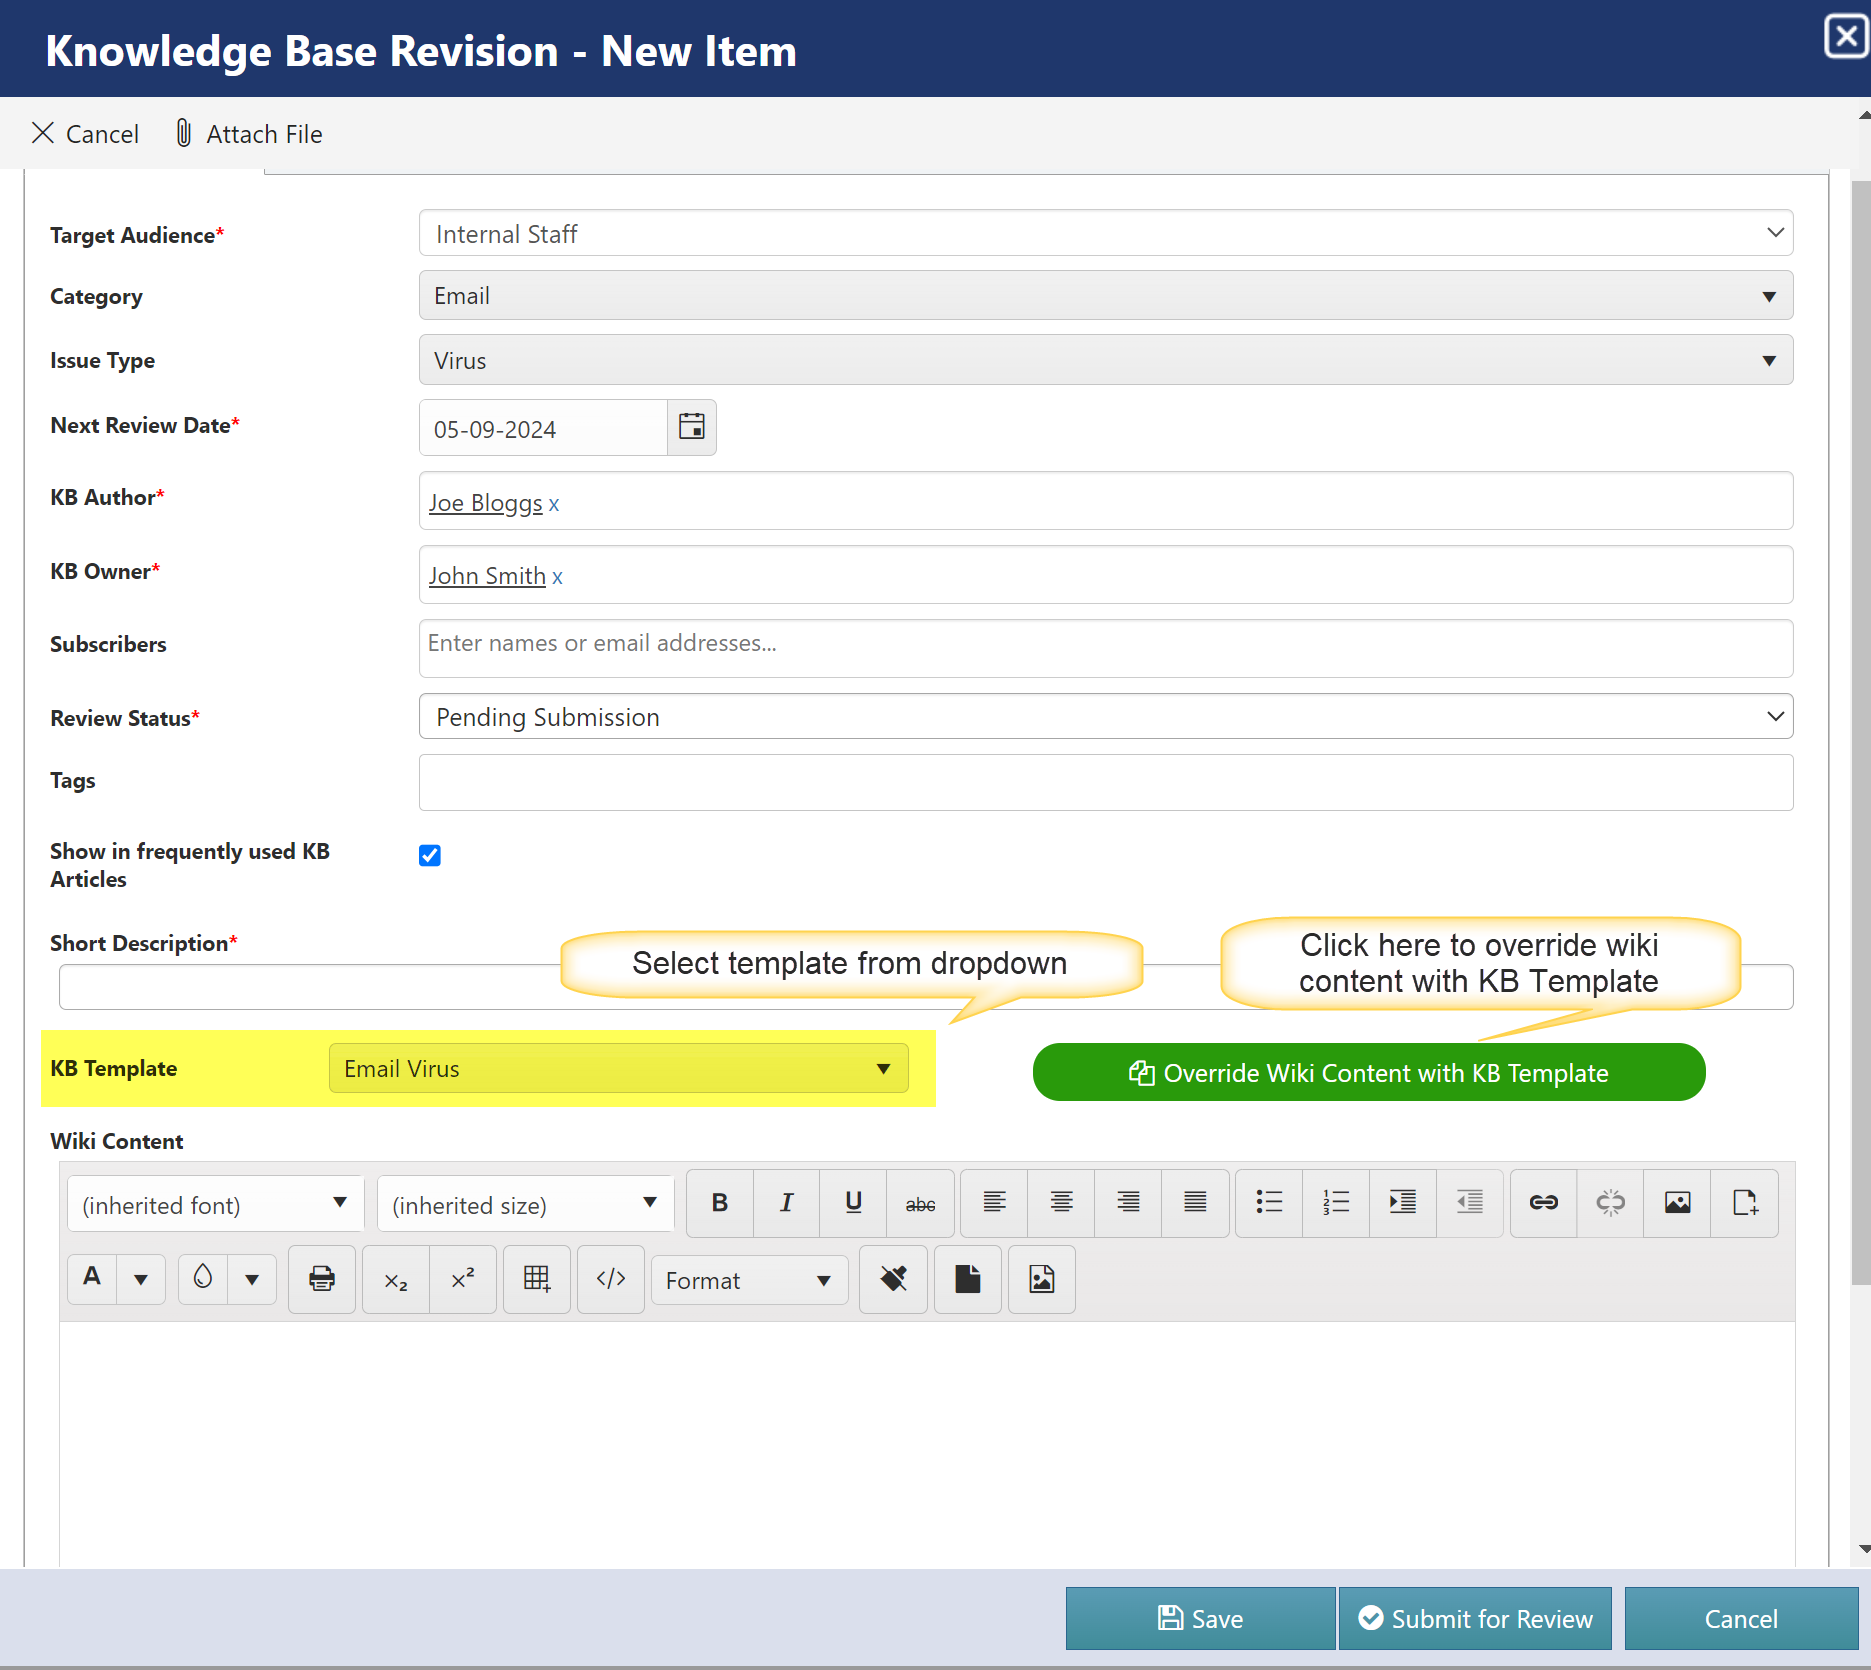Open HTML source view with code icon

pyautogui.click(x=611, y=1279)
